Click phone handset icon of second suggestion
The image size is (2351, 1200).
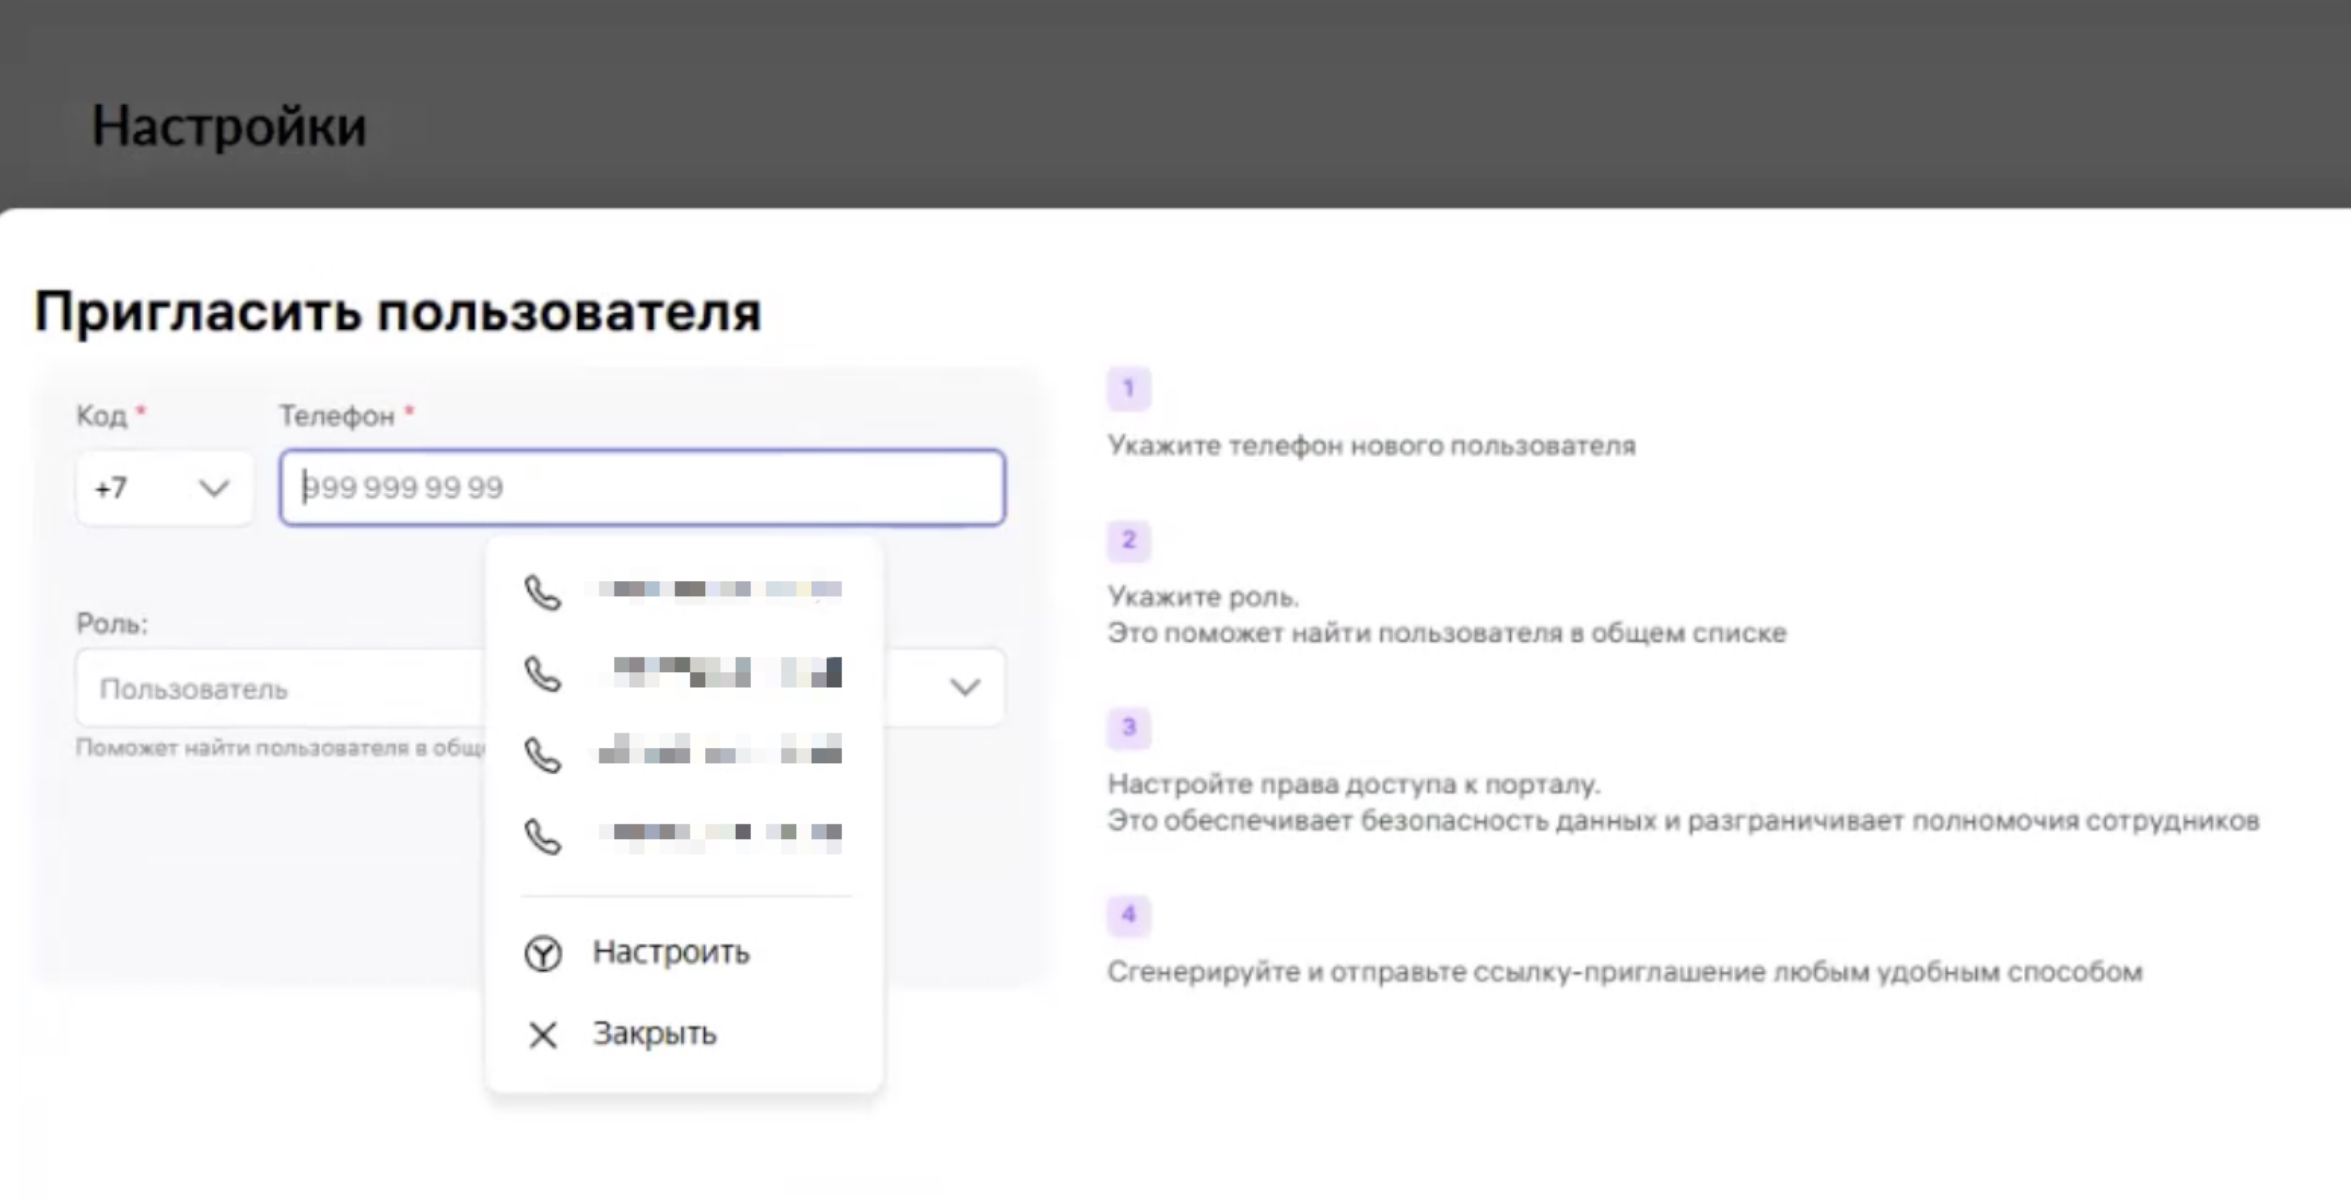coord(543,674)
